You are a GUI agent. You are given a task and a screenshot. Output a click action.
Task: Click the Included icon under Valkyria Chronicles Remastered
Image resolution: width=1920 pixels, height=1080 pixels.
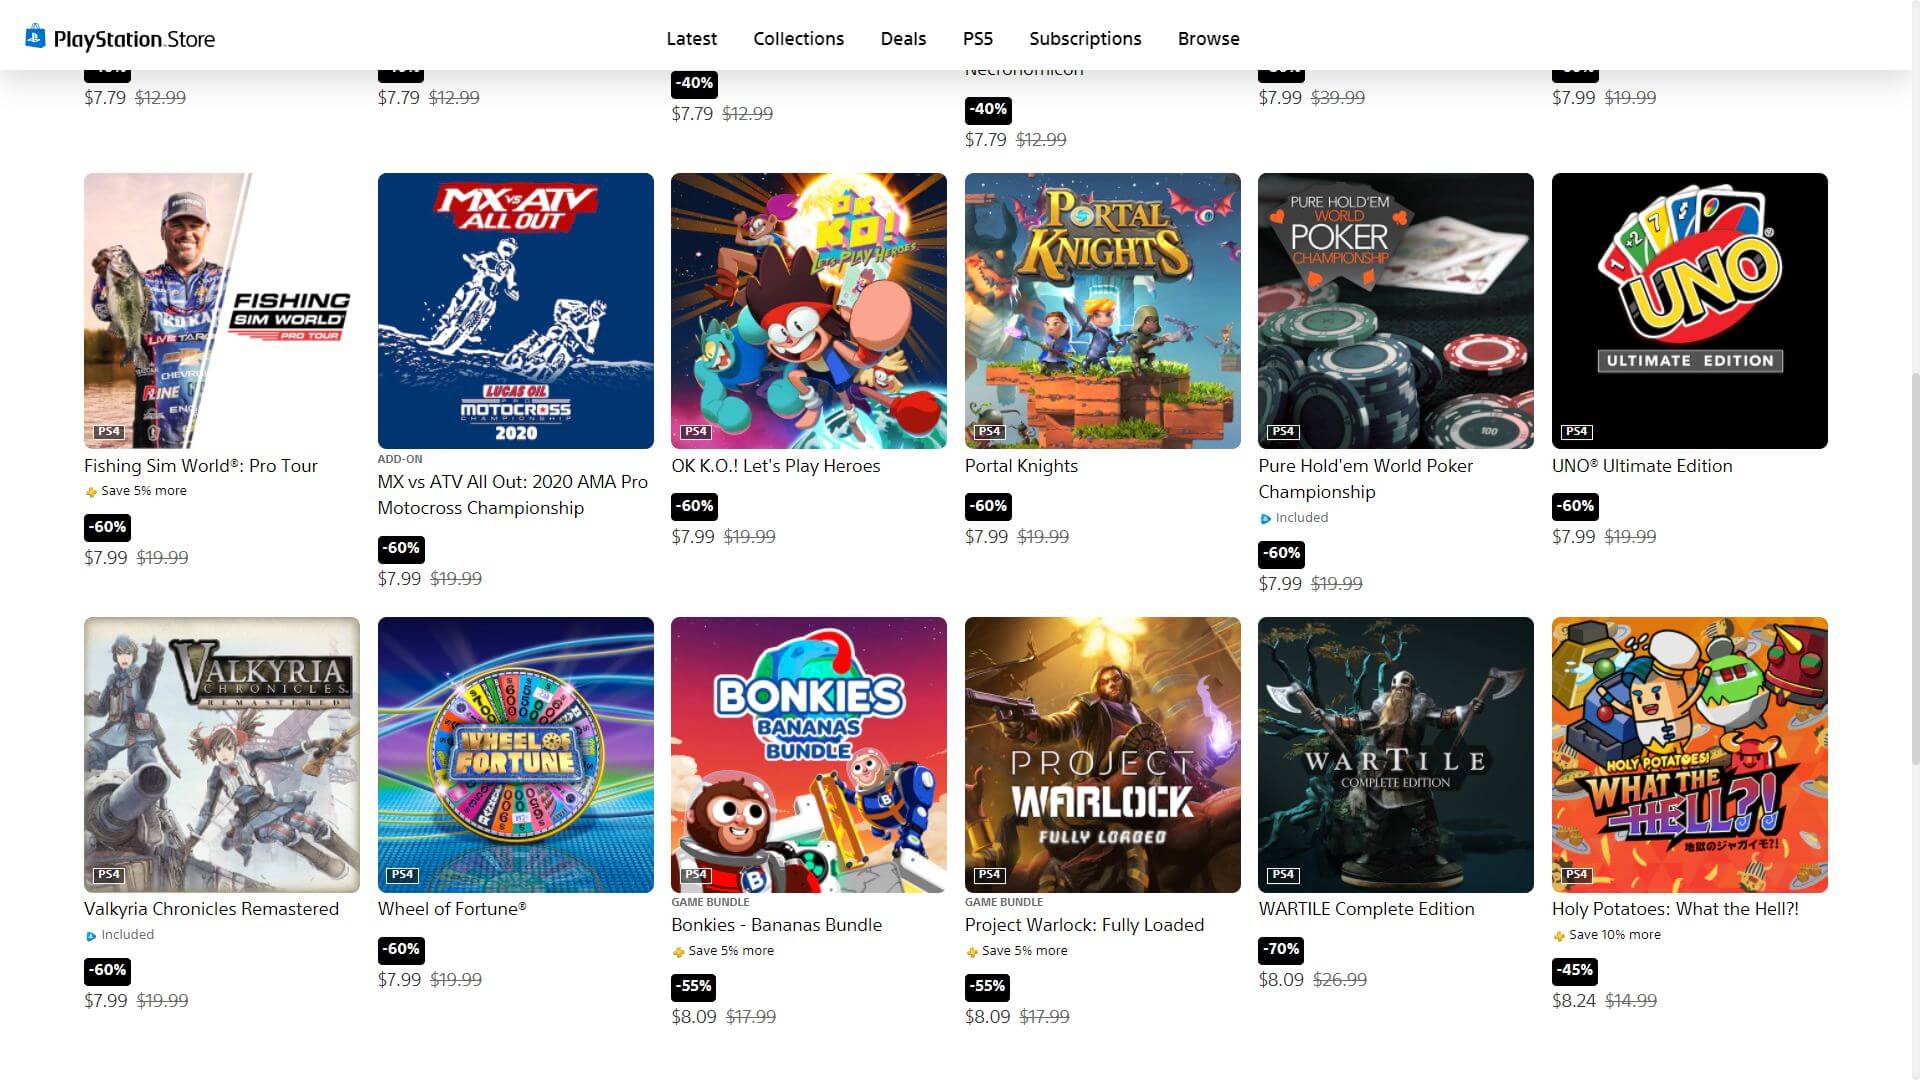pyautogui.click(x=91, y=935)
